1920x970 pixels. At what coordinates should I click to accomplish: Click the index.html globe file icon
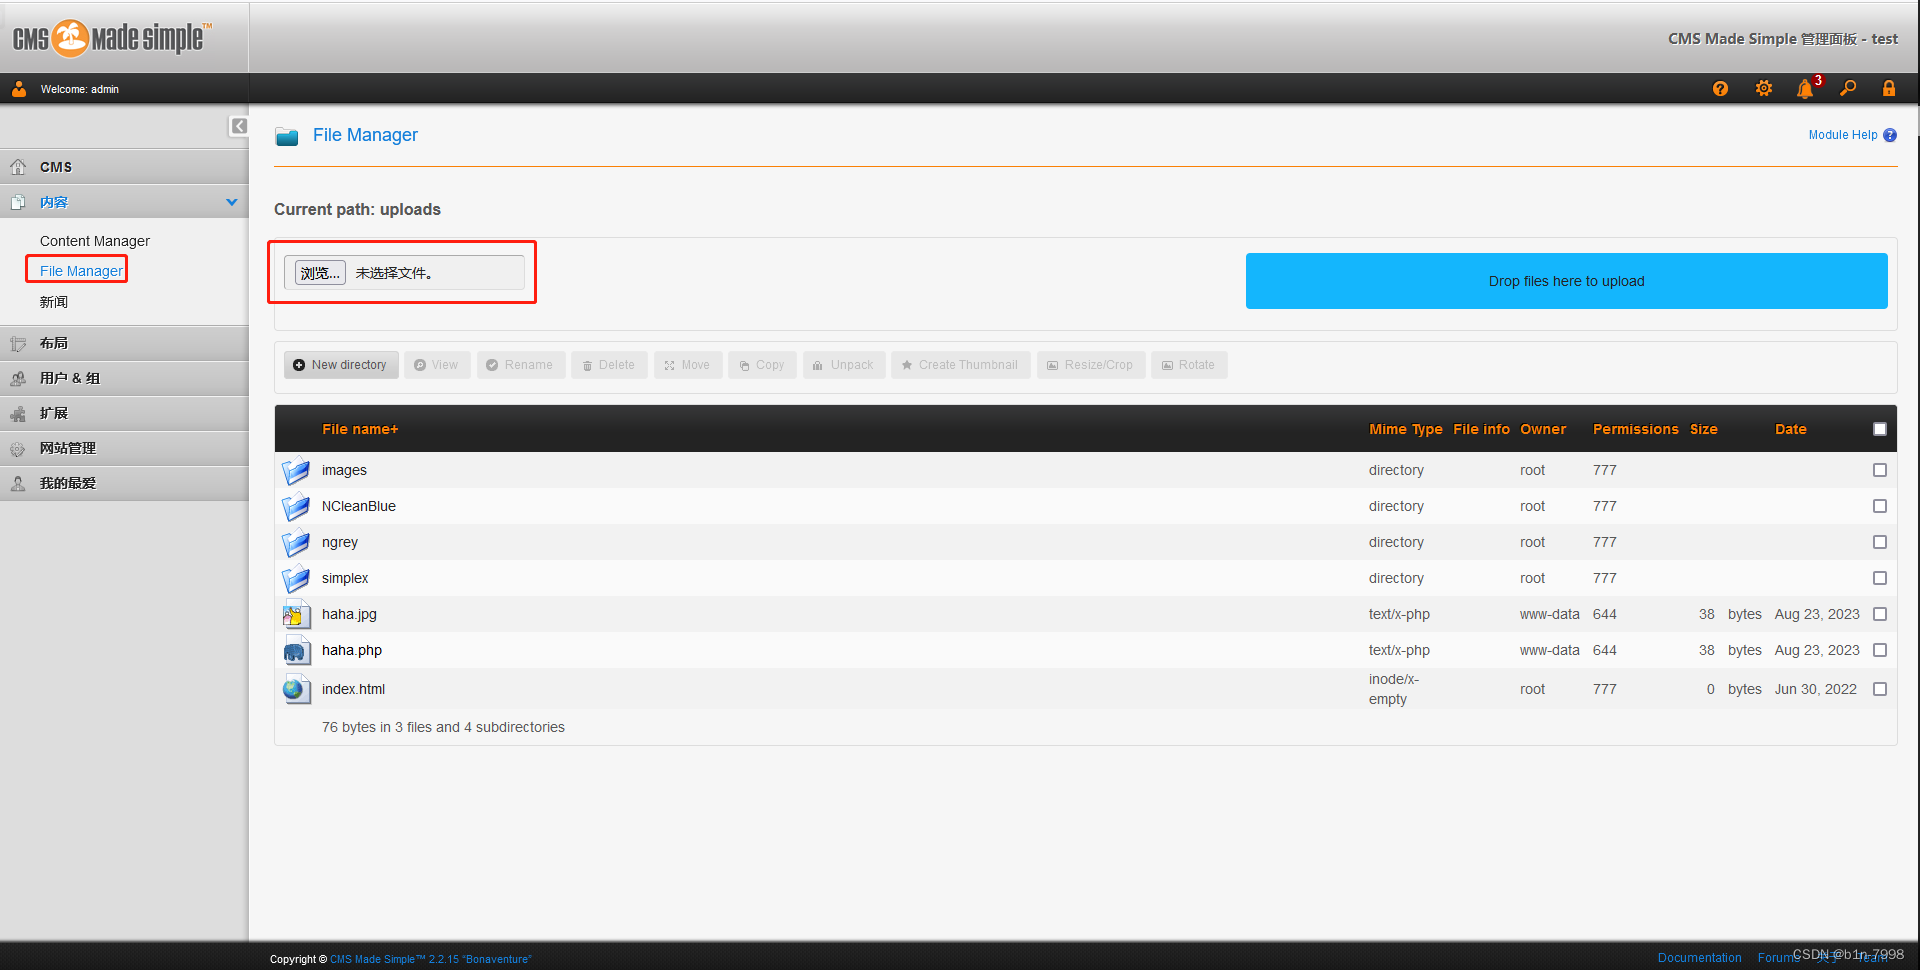point(296,689)
